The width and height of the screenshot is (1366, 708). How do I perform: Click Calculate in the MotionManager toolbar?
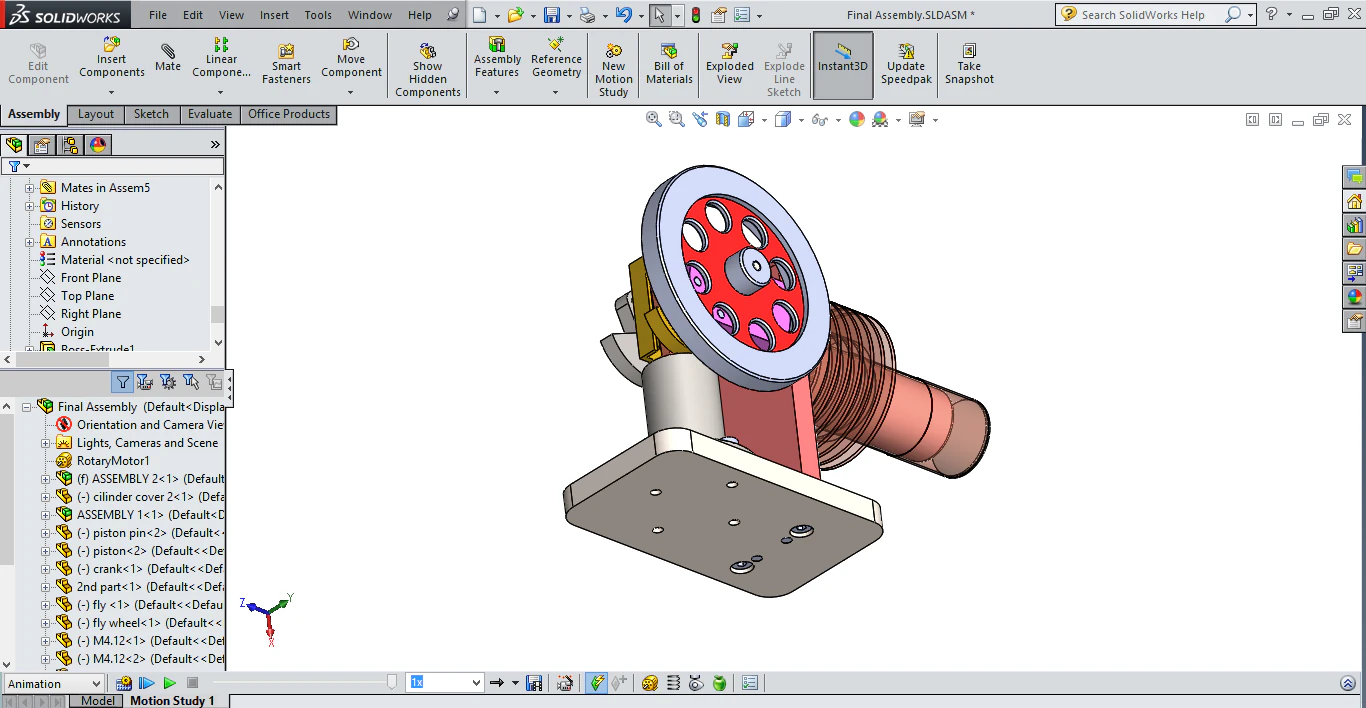point(596,683)
